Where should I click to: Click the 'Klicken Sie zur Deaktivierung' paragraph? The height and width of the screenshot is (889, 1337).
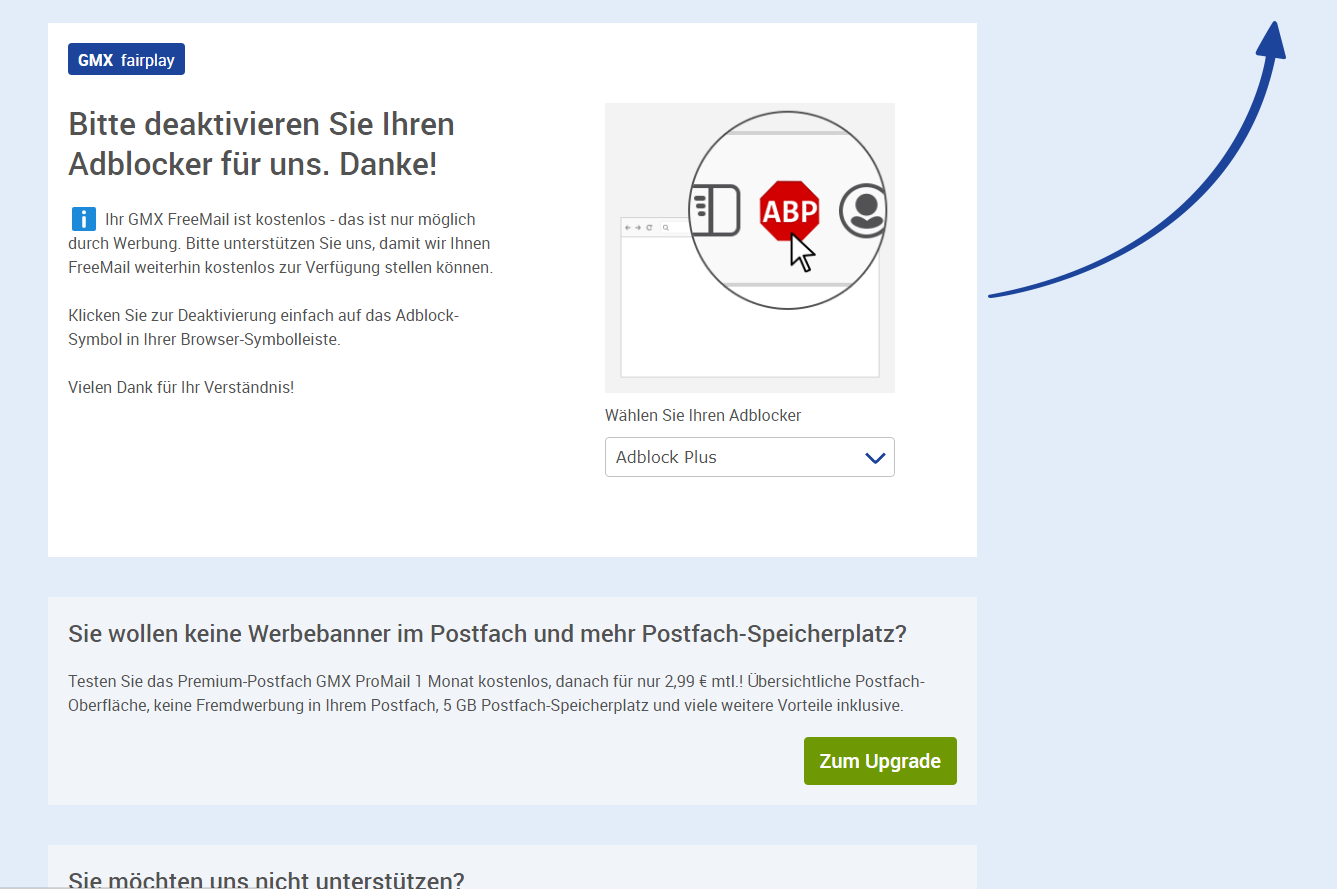(x=263, y=327)
